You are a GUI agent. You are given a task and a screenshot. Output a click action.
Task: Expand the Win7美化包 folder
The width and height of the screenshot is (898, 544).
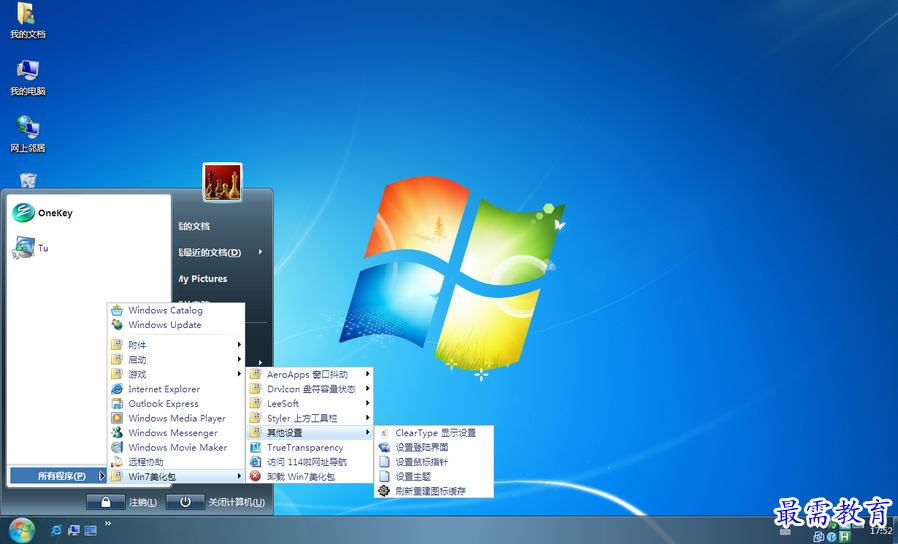click(x=176, y=476)
